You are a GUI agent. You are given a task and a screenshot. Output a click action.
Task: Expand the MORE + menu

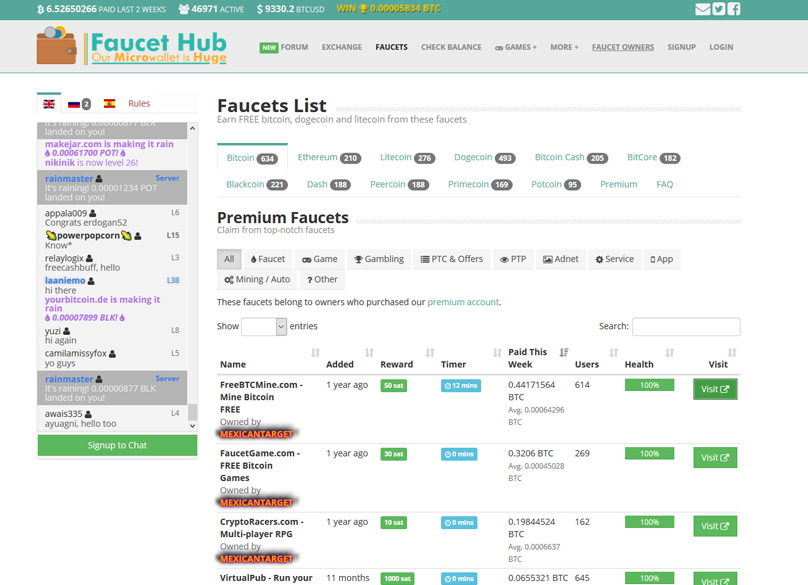(564, 47)
